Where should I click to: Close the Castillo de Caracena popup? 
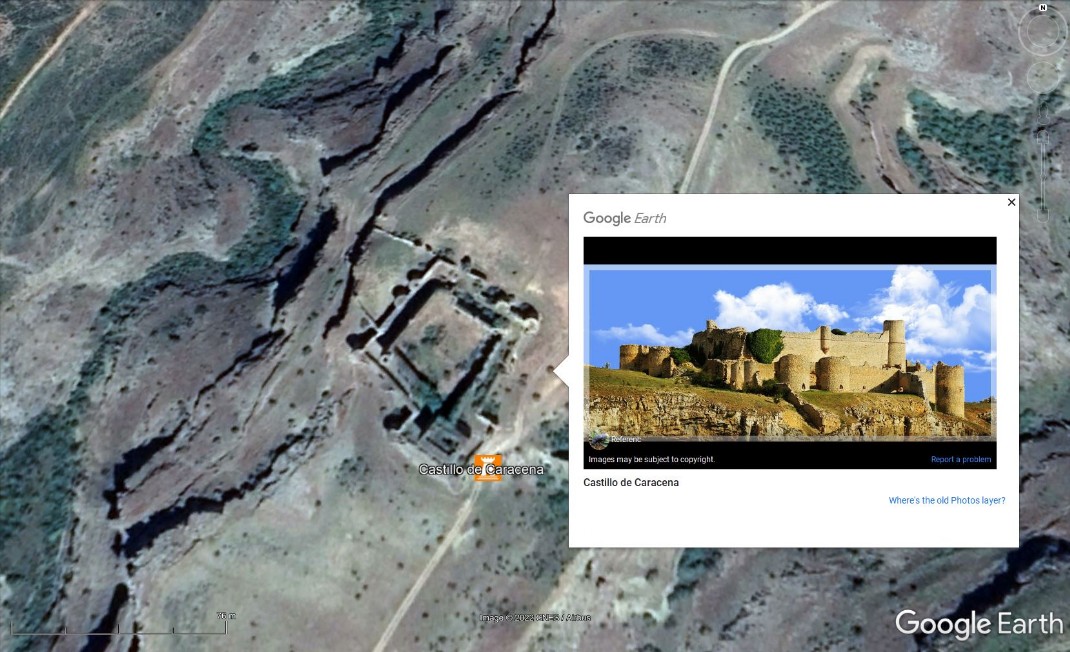[x=1011, y=202]
